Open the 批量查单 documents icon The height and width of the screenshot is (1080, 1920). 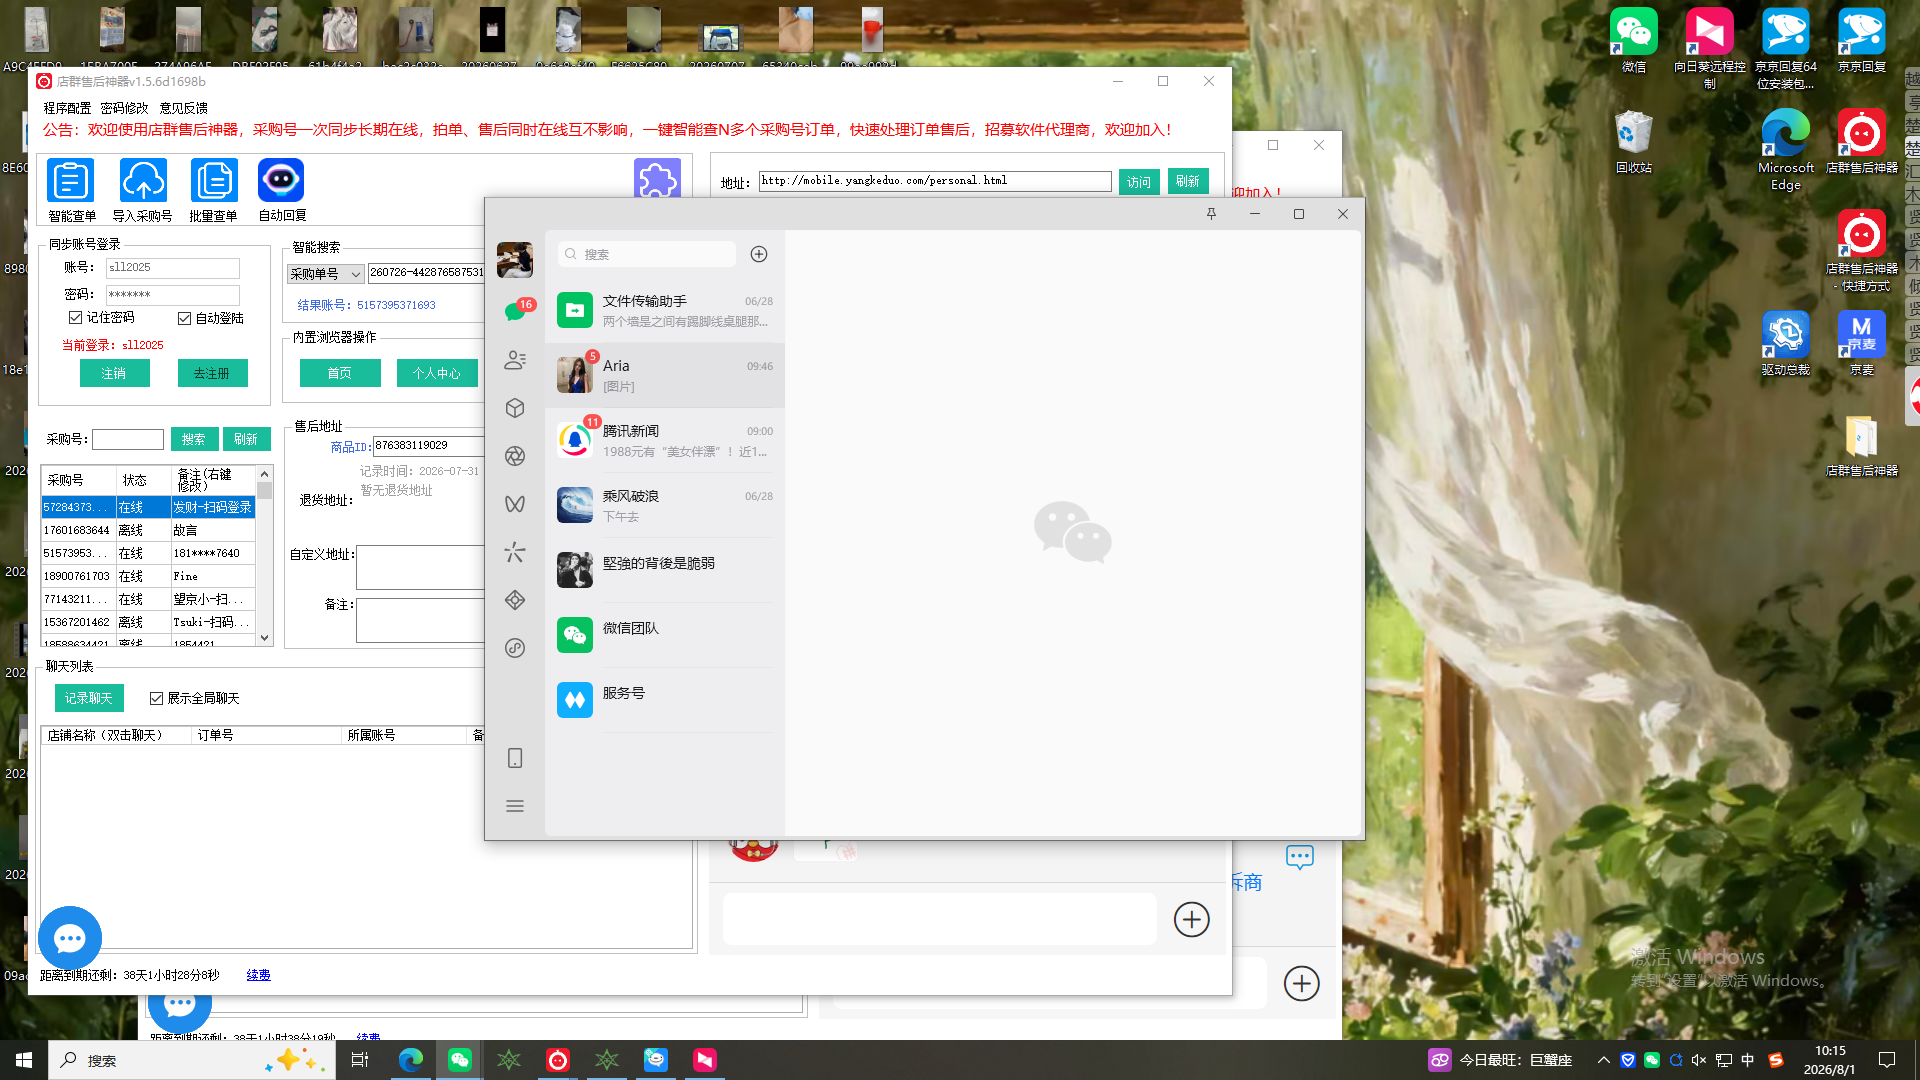(214, 181)
